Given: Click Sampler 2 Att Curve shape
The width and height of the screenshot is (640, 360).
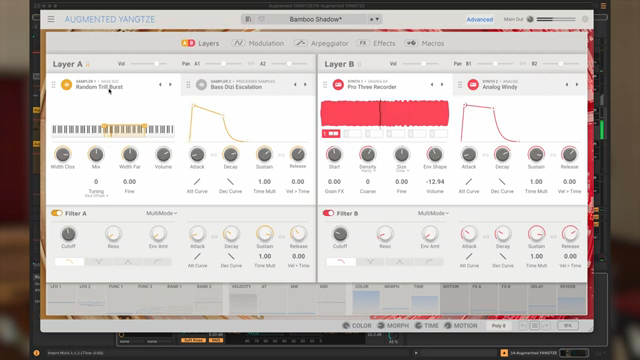Looking at the screenshot, I should click(197, 182).
